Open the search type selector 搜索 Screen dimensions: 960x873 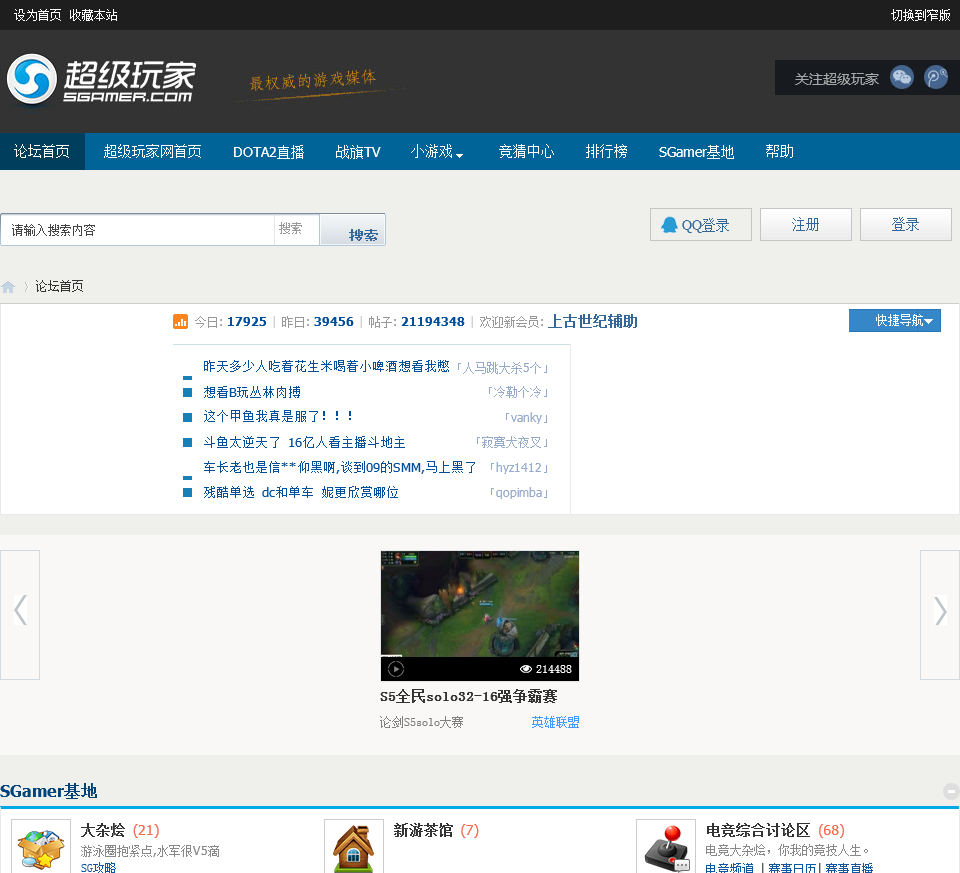click(296, 229)
